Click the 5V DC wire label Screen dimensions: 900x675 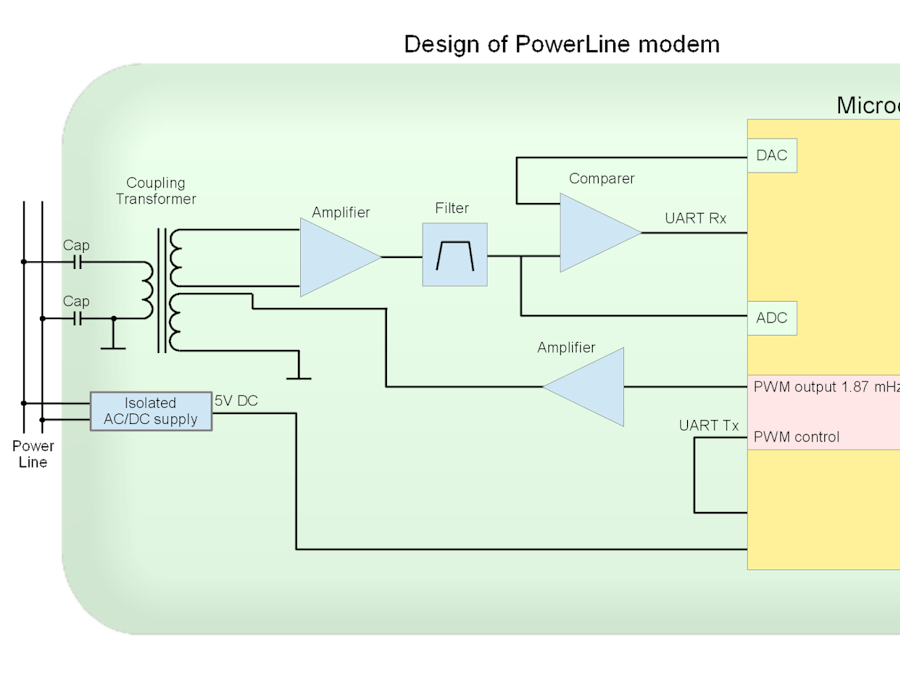coord(237,400)
